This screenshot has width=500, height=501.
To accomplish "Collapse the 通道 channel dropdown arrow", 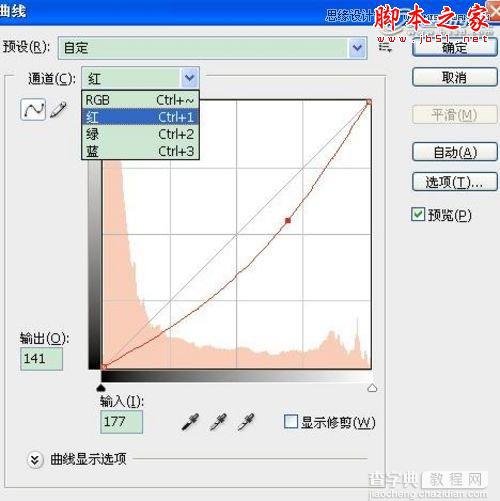I will 190,78.
